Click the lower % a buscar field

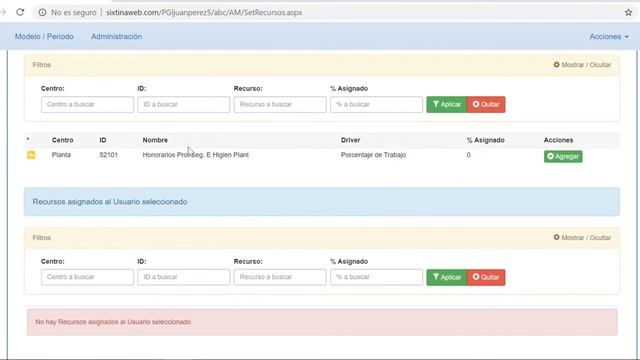click(376, 277)
